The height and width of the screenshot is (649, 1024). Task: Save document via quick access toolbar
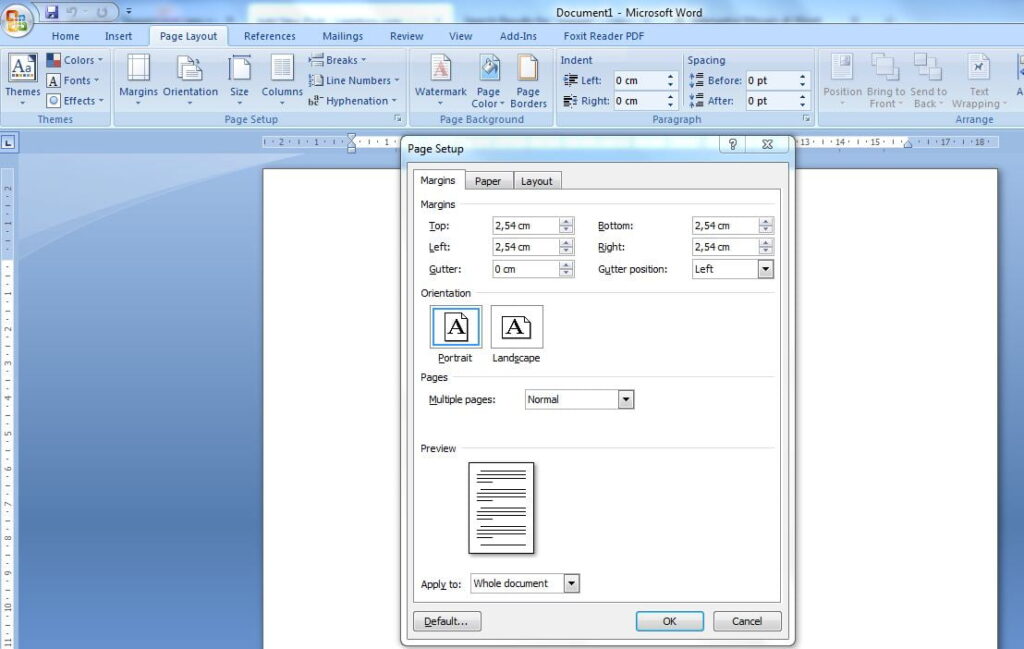(x=52, y=12)
